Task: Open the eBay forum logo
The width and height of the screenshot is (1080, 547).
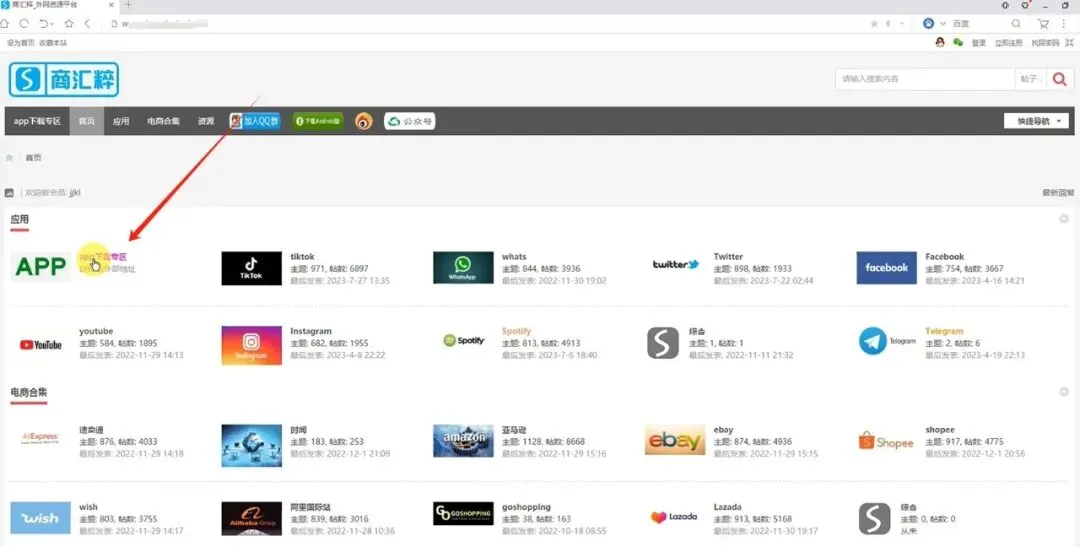Action: [675, 440]
